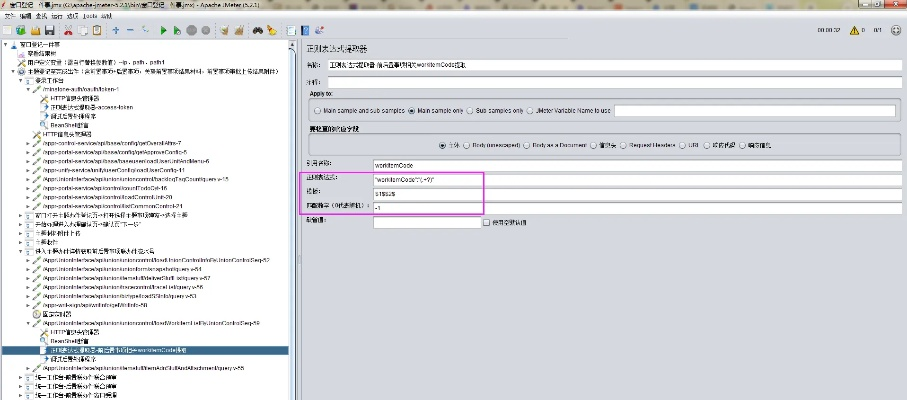Enable the use empty default value checkbox
Screen dimensions: 907x400
coord(487,222)
